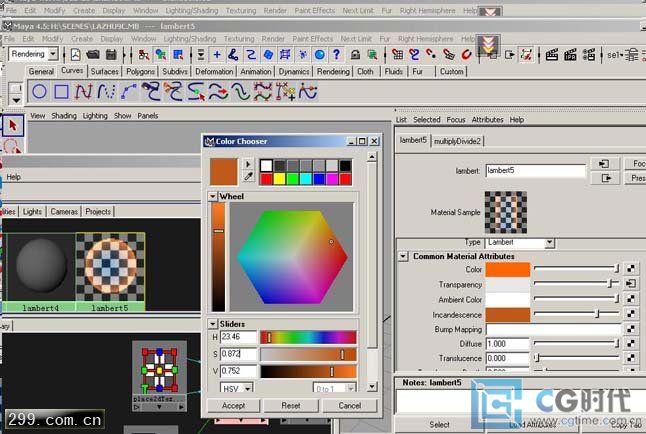Click Cancel in Color Chooser
The width and height of the screenshot is (646, 434).
pos(349,406)
